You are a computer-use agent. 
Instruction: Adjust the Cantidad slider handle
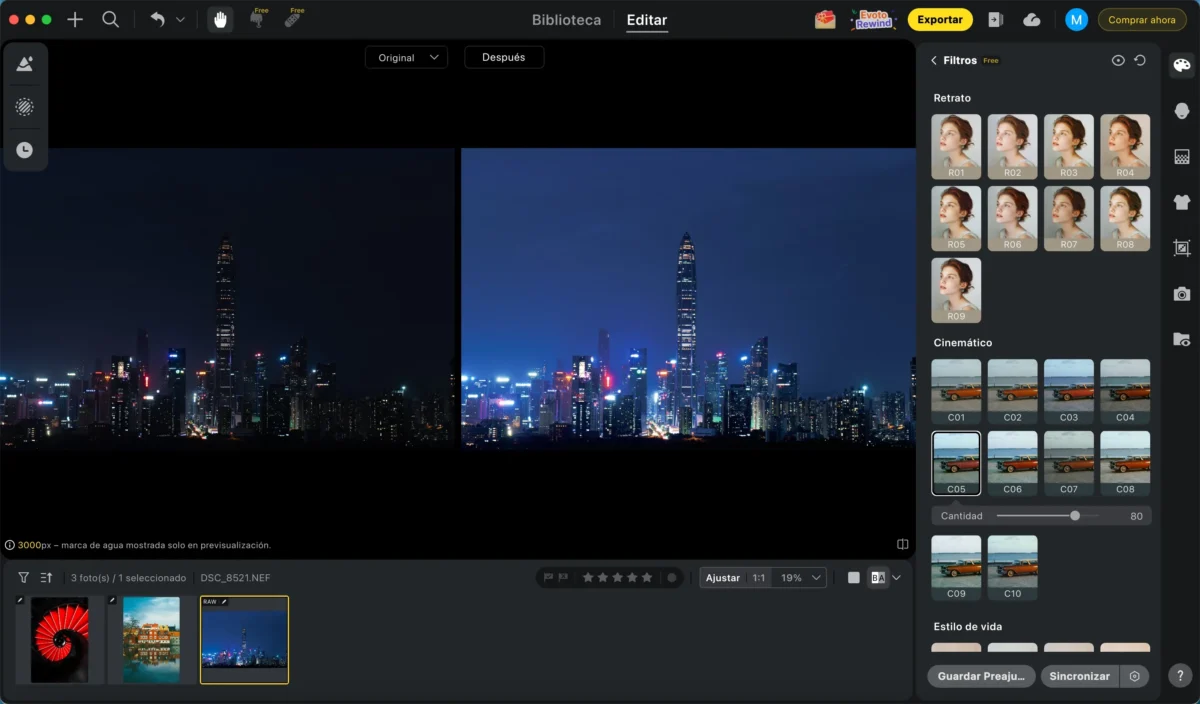point(1075,516)
